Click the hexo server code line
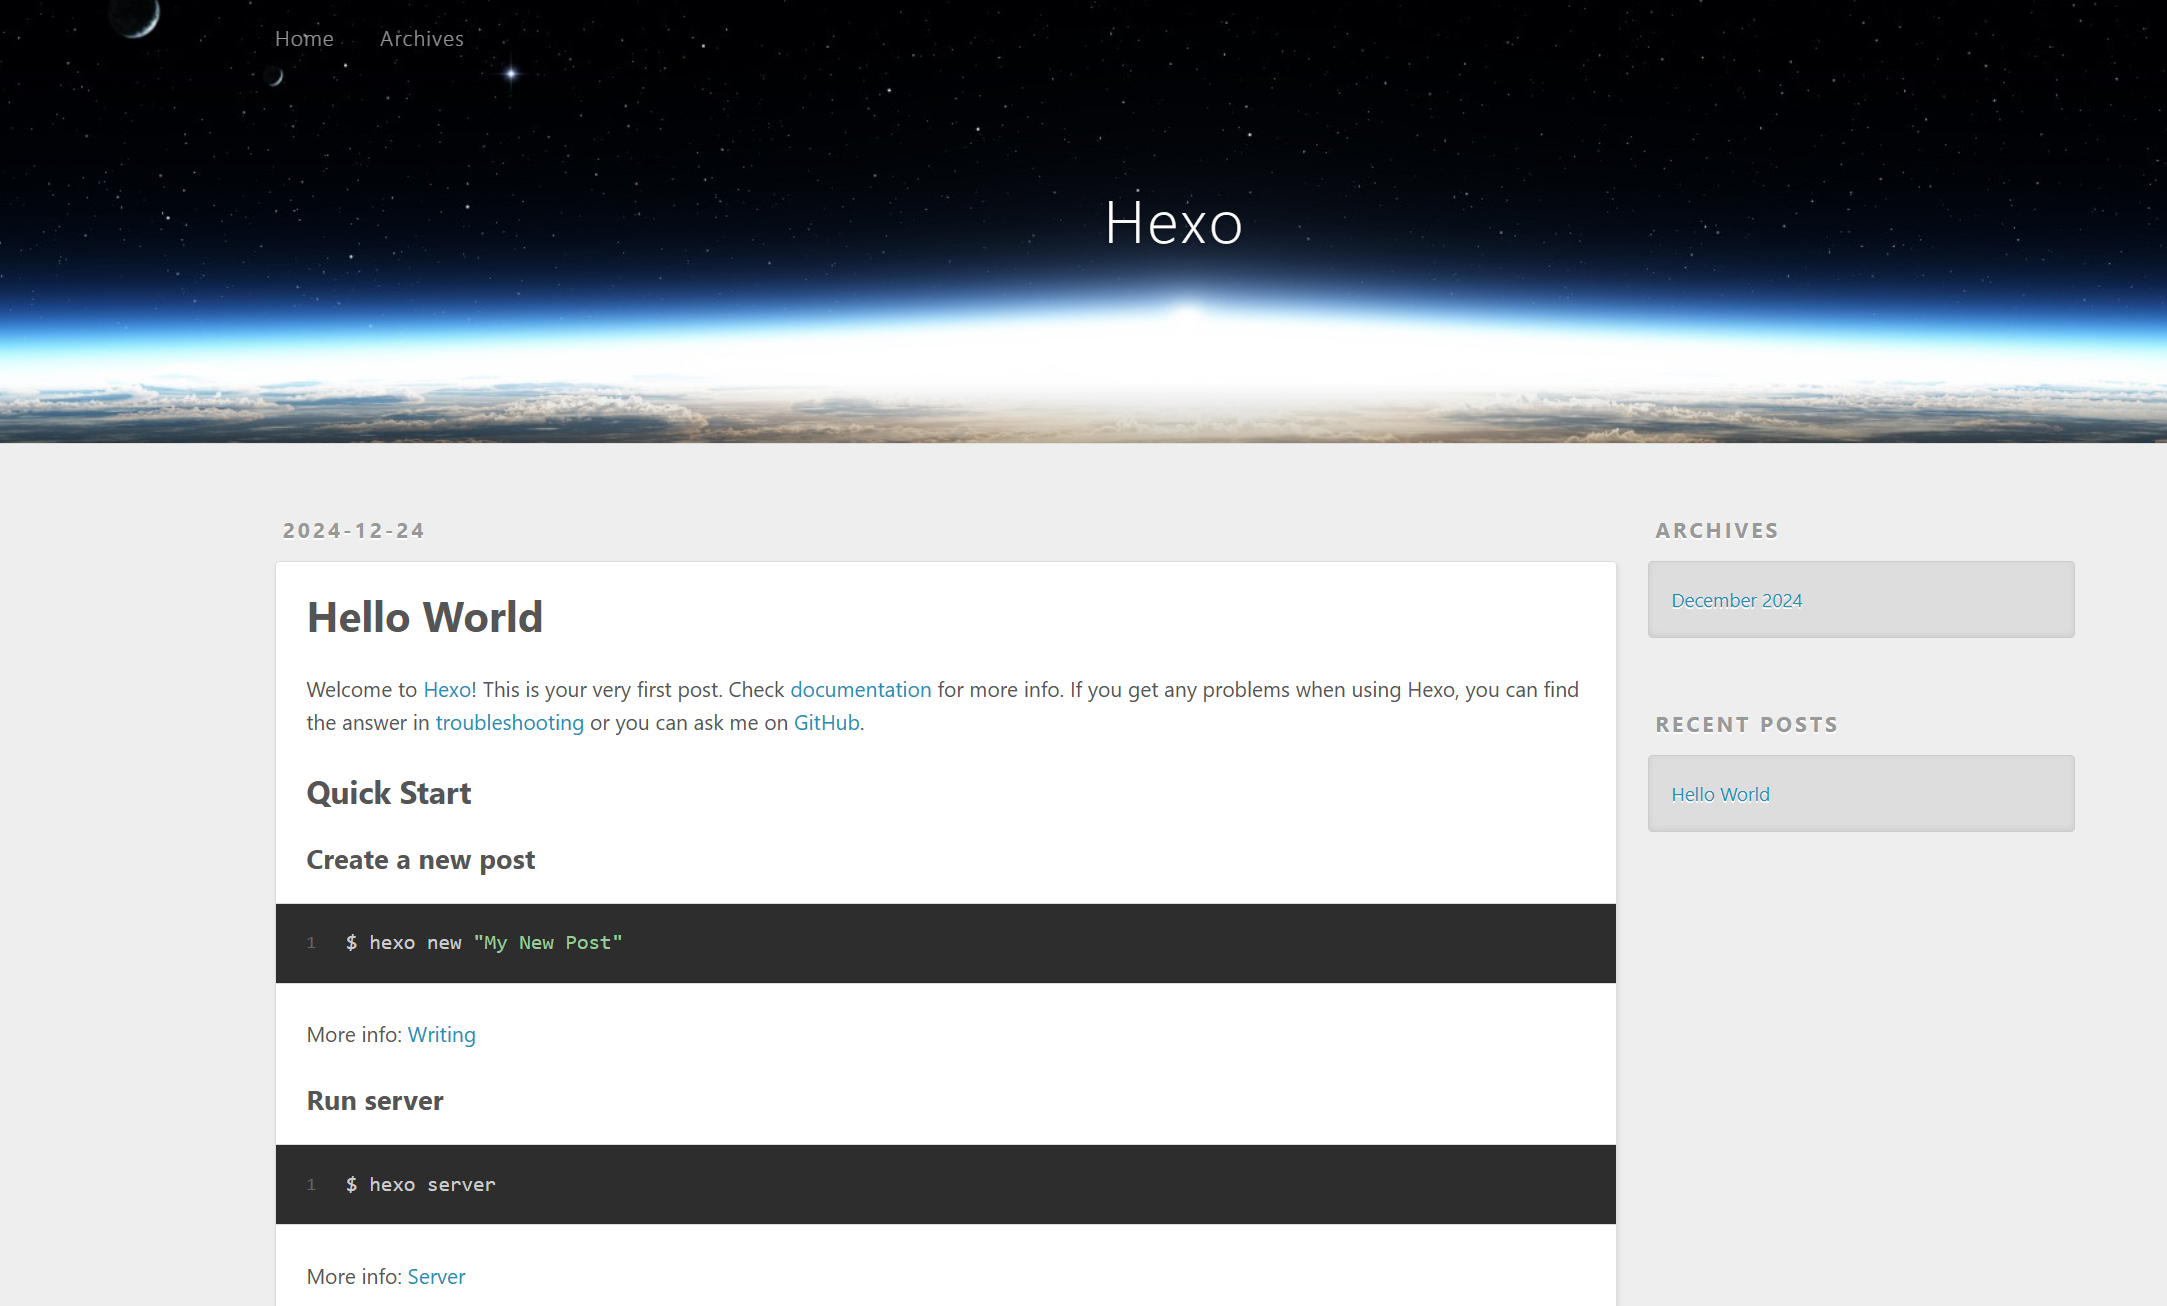Image resolution: width=2167 pixels, height=1306 pixels. coord(420,1185)
